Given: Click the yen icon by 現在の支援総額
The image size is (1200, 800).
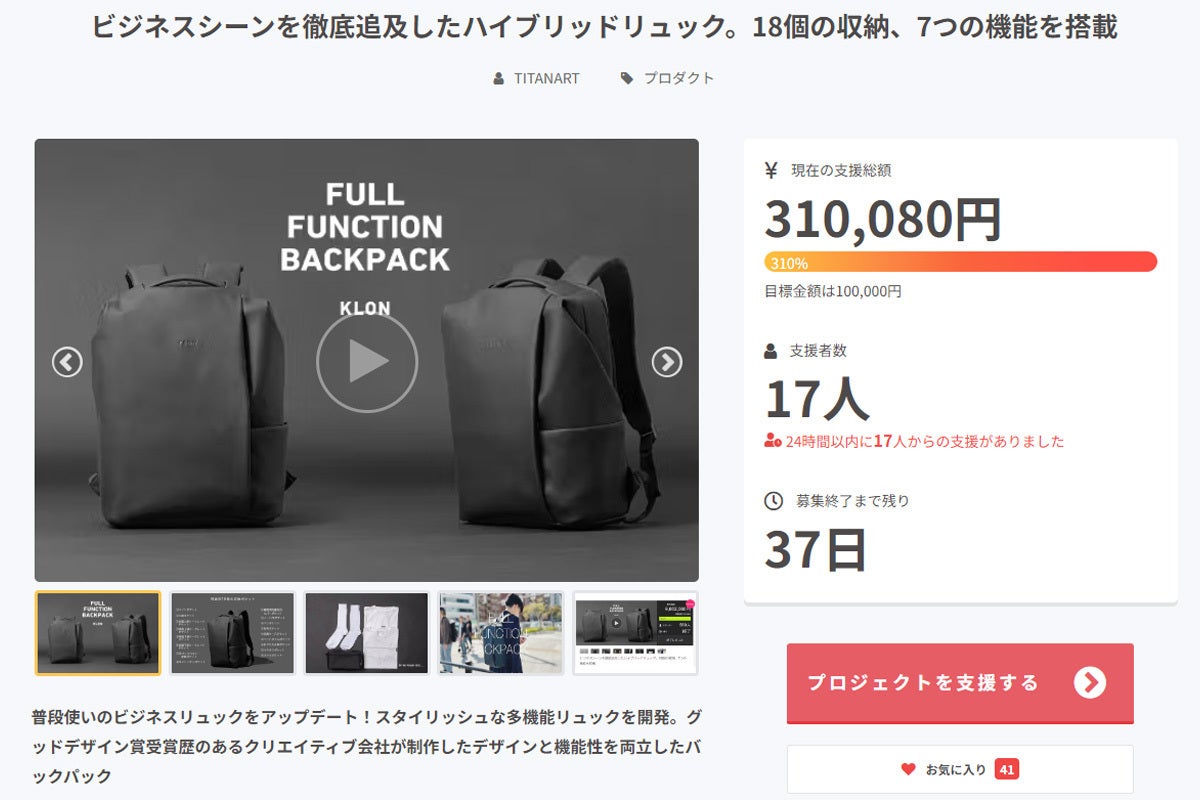Looking at the screenshot, I should (x=771, y=170).
